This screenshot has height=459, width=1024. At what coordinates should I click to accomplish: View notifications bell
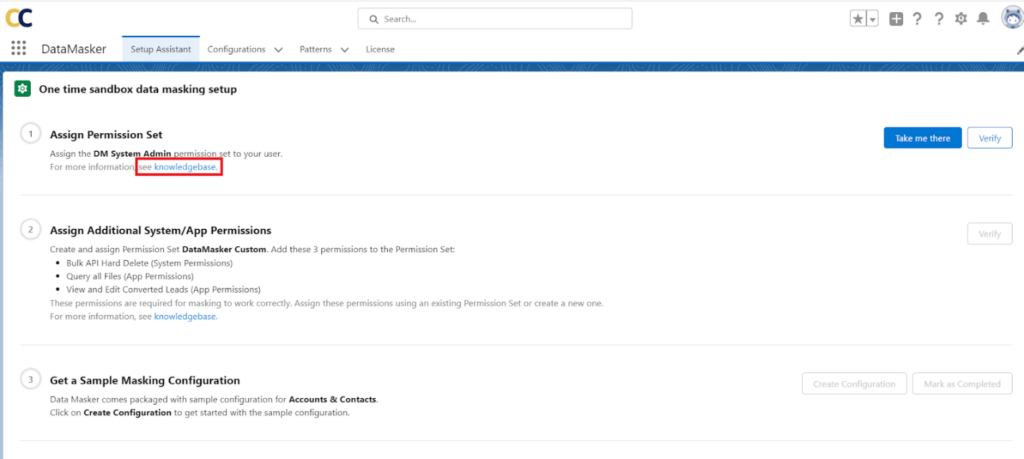point(983,19)
